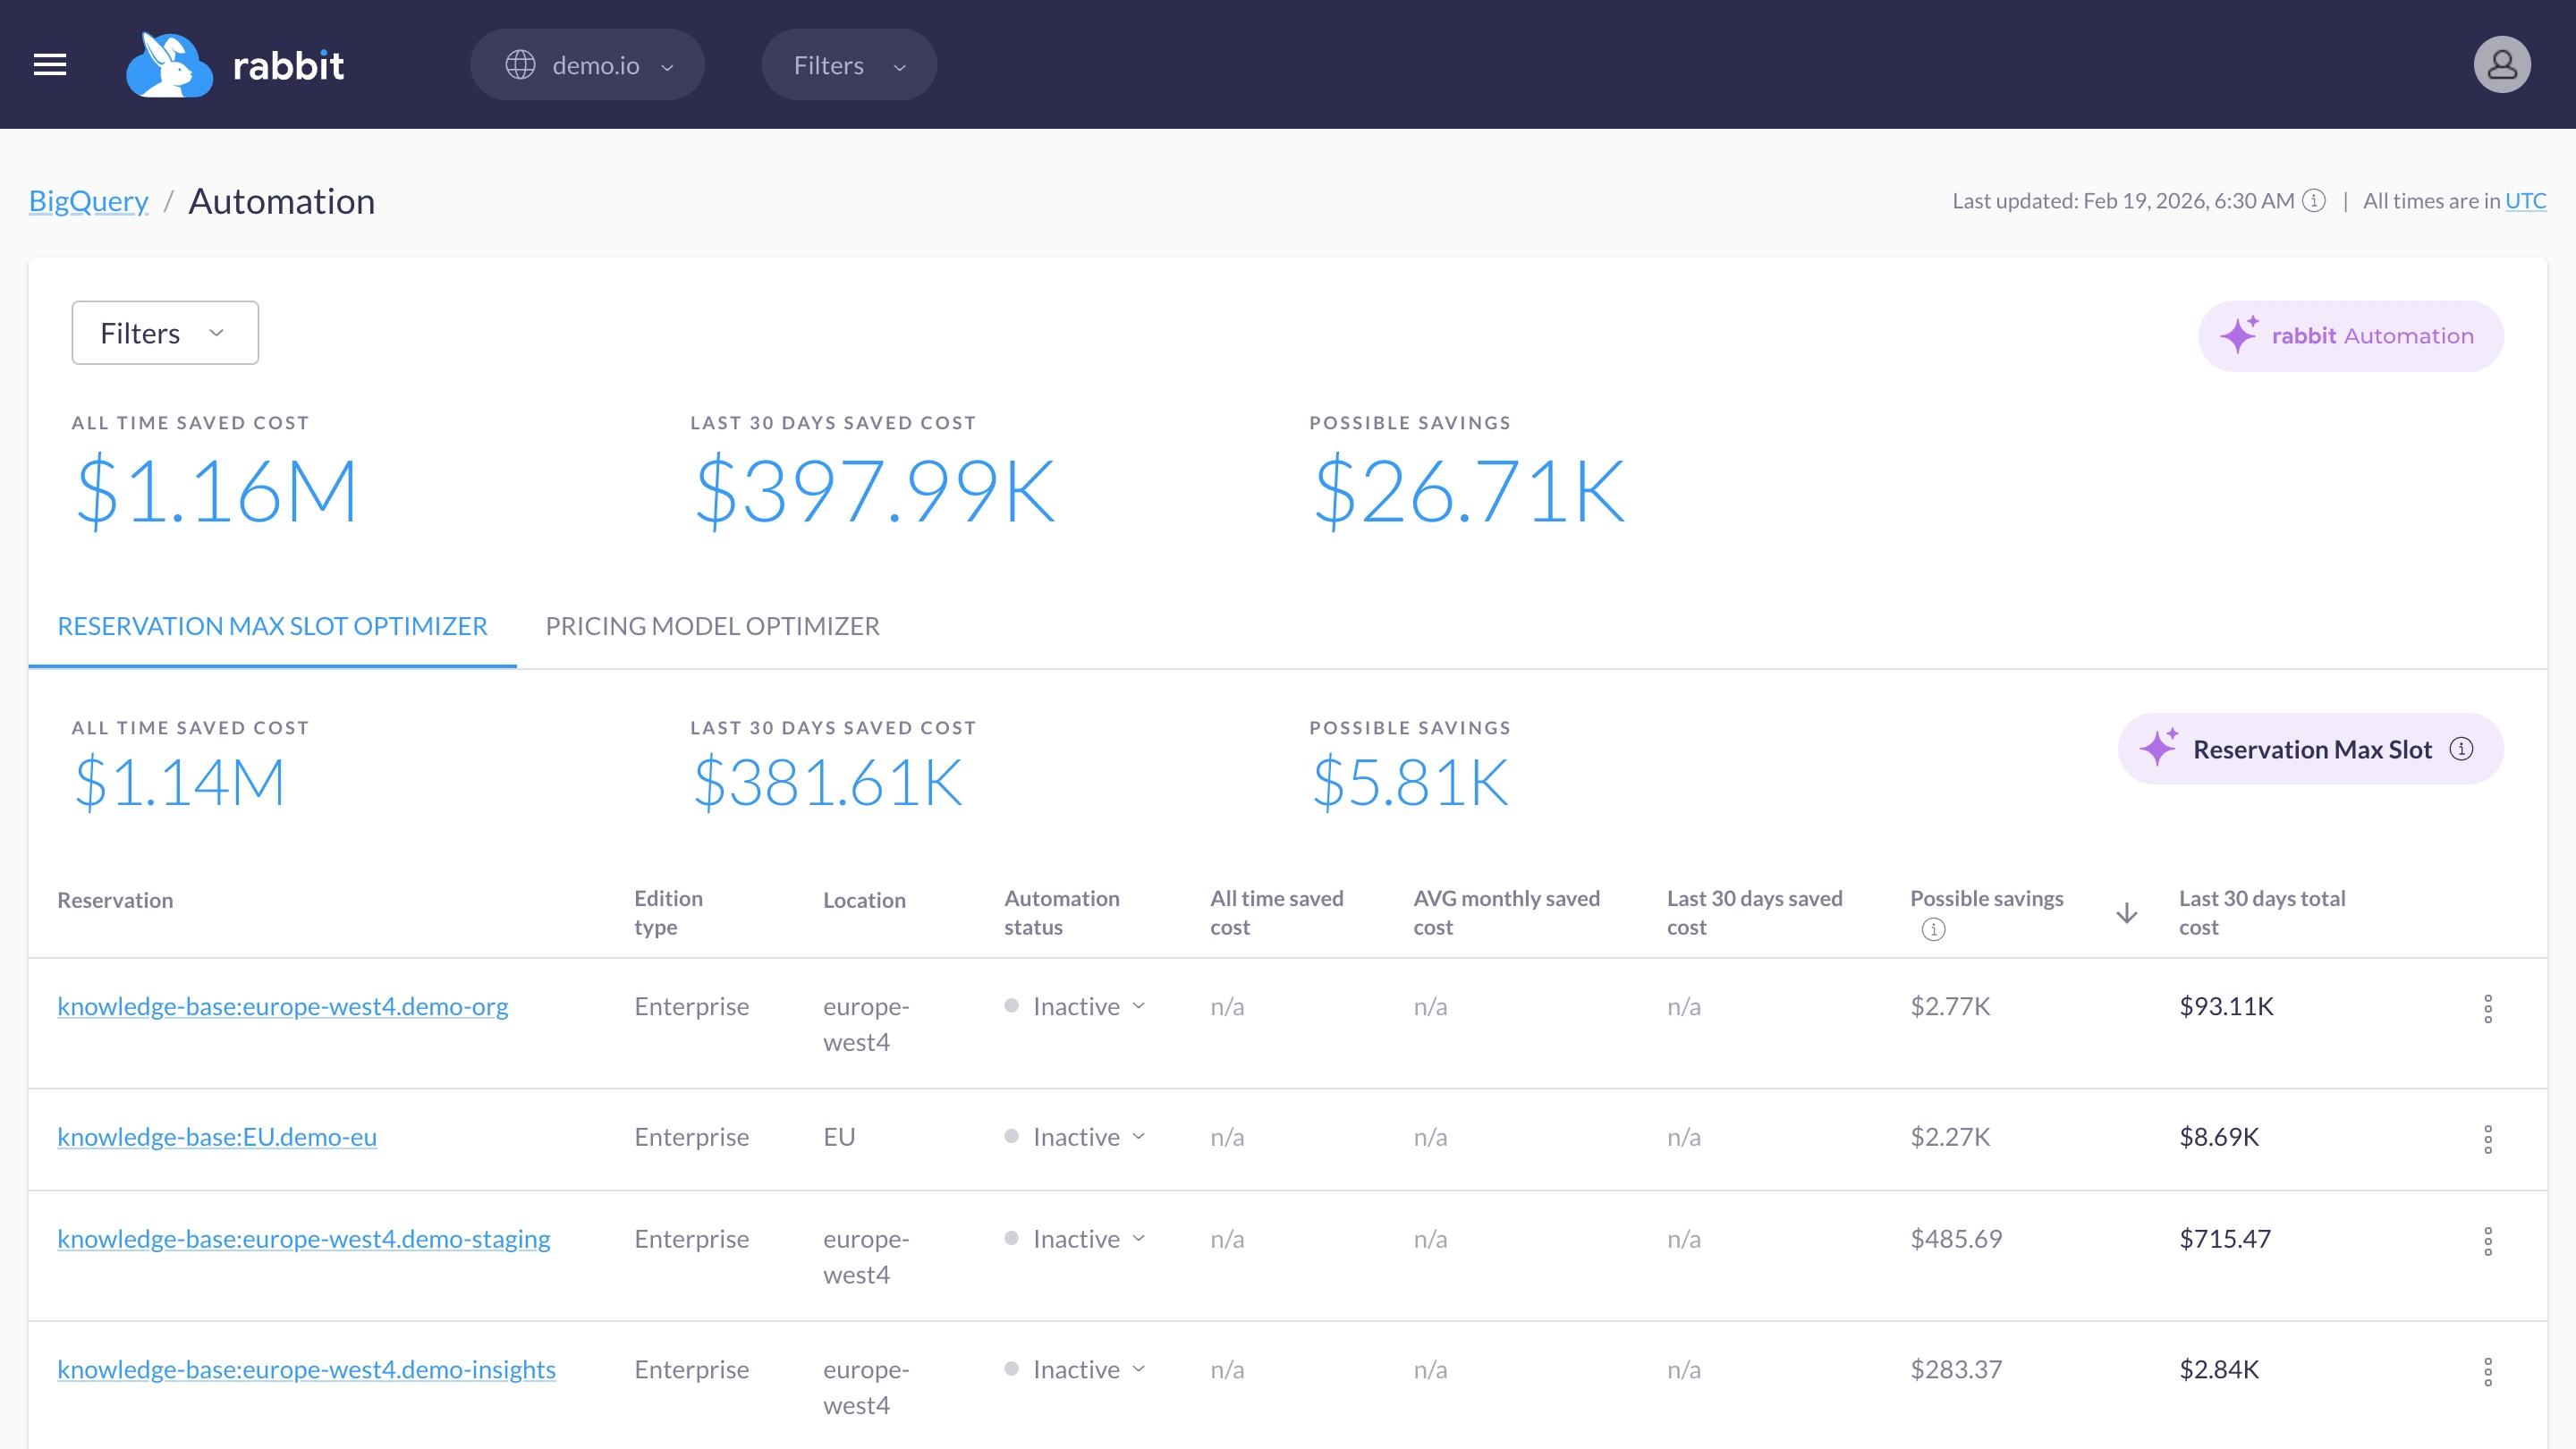2576x1449 pixels.
Task: Click the info icon under Possible savings header
Action: coord(1934,930)
